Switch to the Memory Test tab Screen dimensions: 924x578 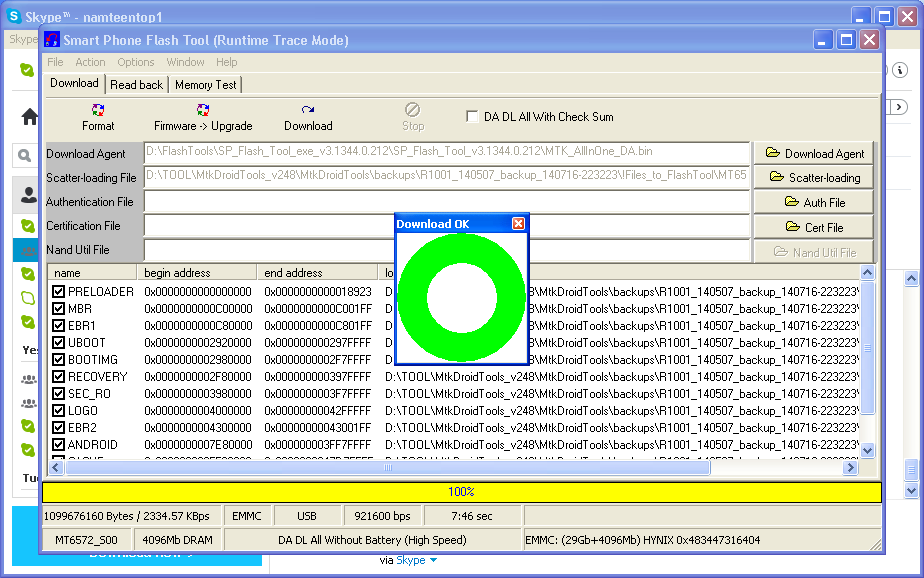click(206, 85)
